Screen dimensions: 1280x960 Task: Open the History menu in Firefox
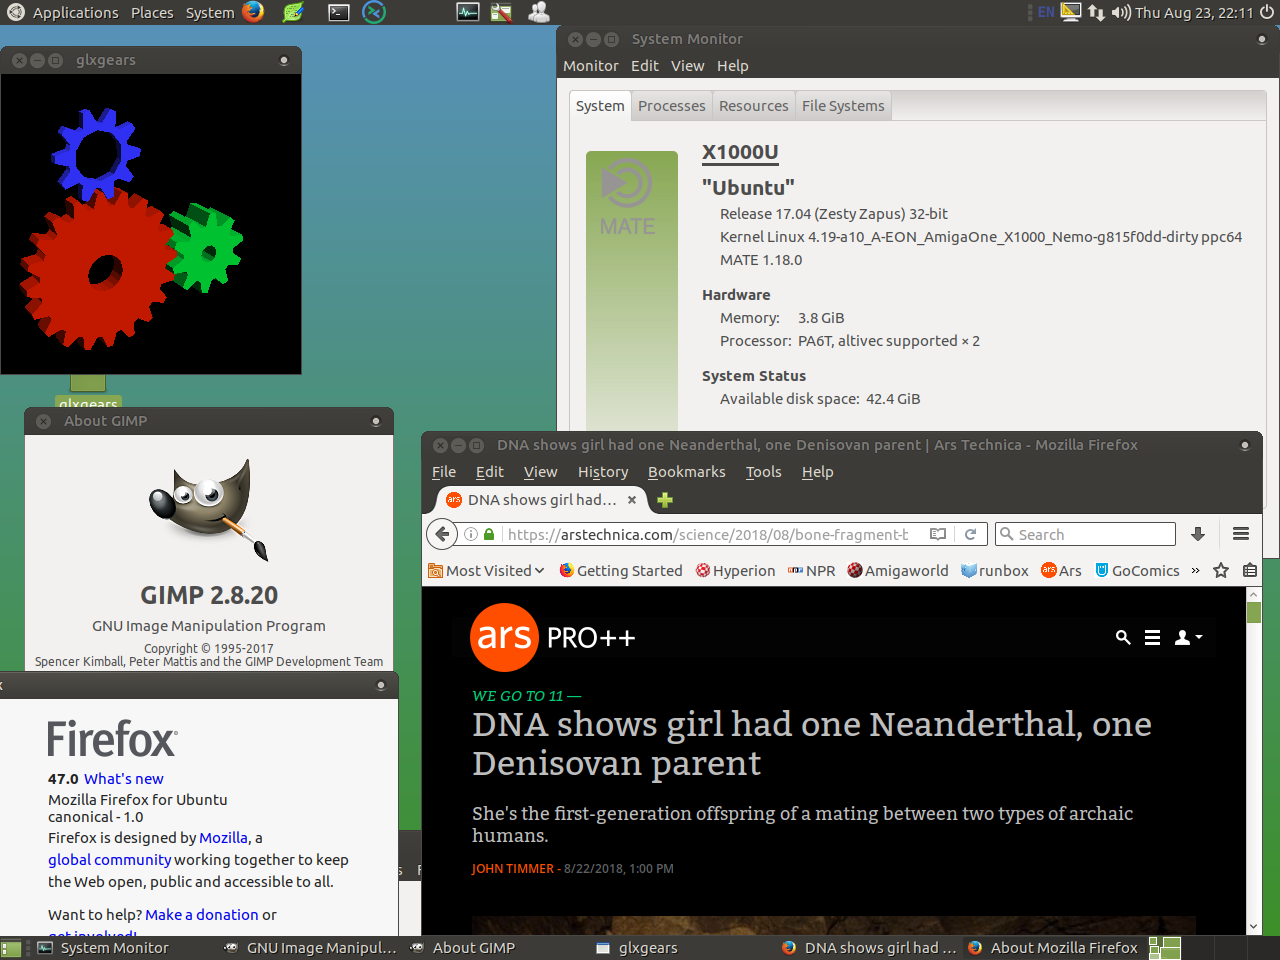pos(603,472)
